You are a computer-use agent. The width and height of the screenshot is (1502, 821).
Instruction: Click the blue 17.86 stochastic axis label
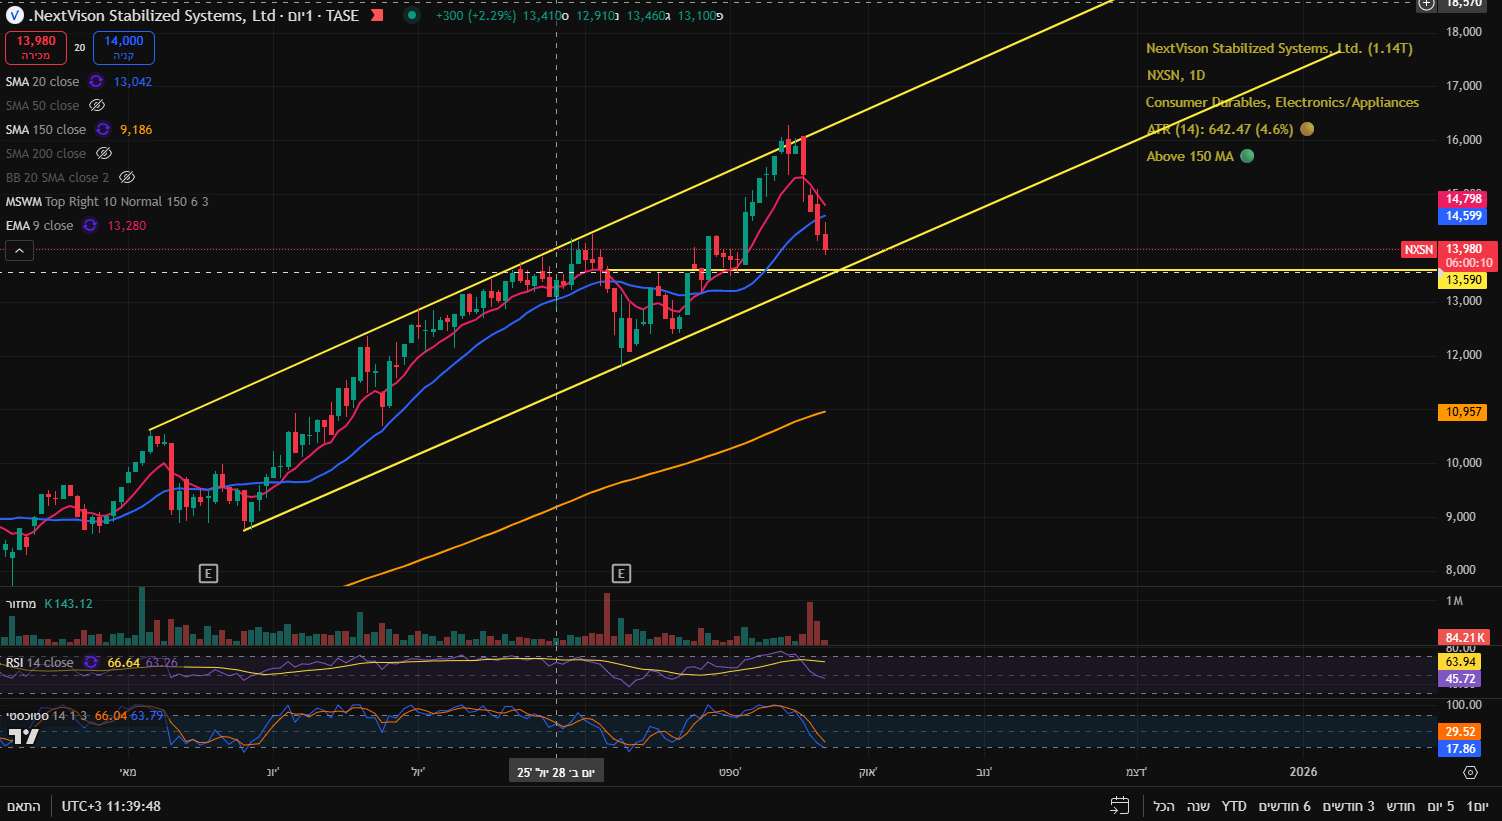[x=1460, y=749]
